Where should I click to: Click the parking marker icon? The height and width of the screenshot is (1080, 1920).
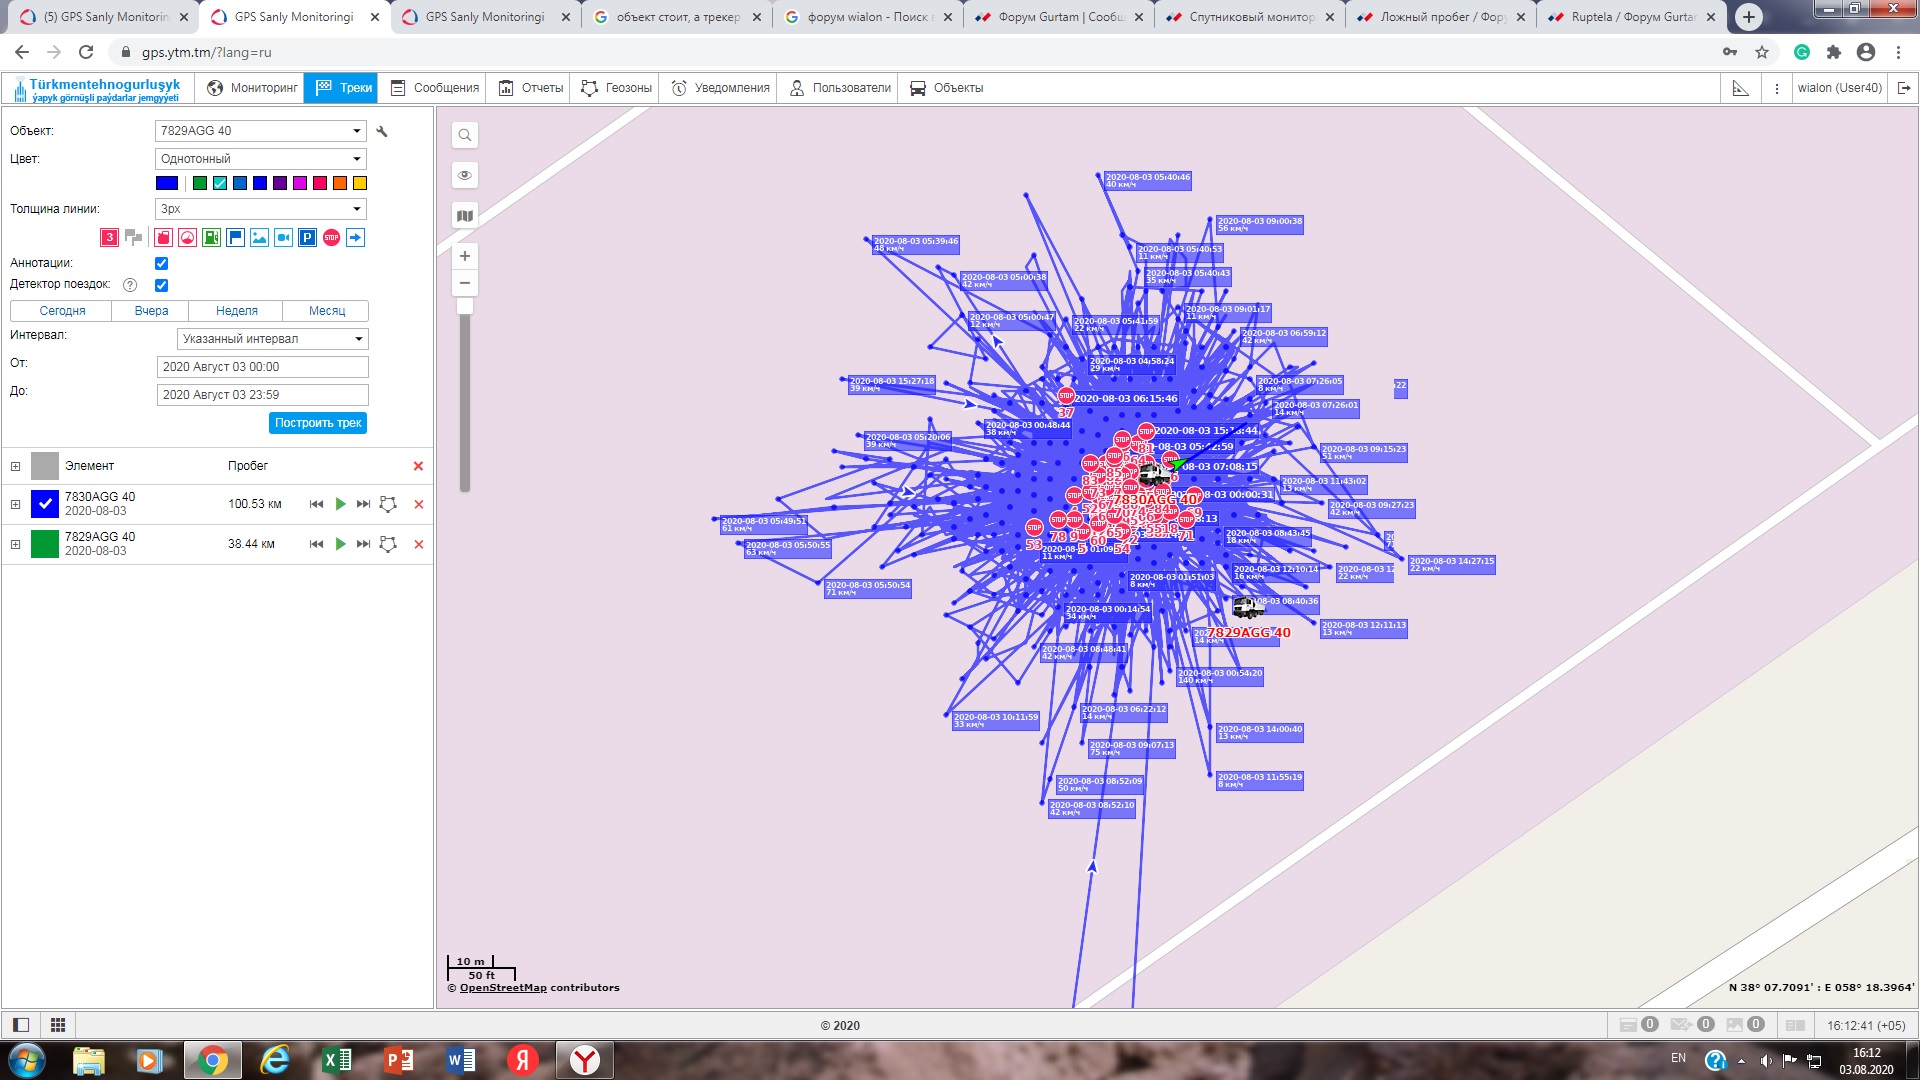coord(307,237)
